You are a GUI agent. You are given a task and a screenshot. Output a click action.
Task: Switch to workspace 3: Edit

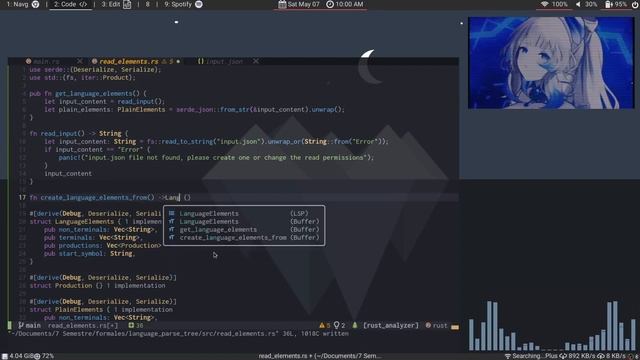click(116, 4)
